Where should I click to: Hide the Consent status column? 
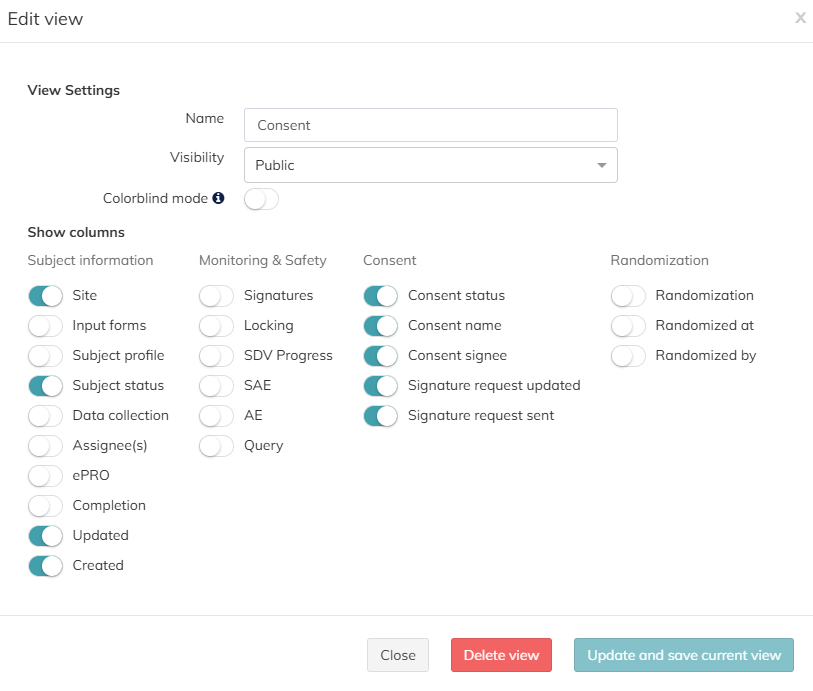tap(380, 296)
